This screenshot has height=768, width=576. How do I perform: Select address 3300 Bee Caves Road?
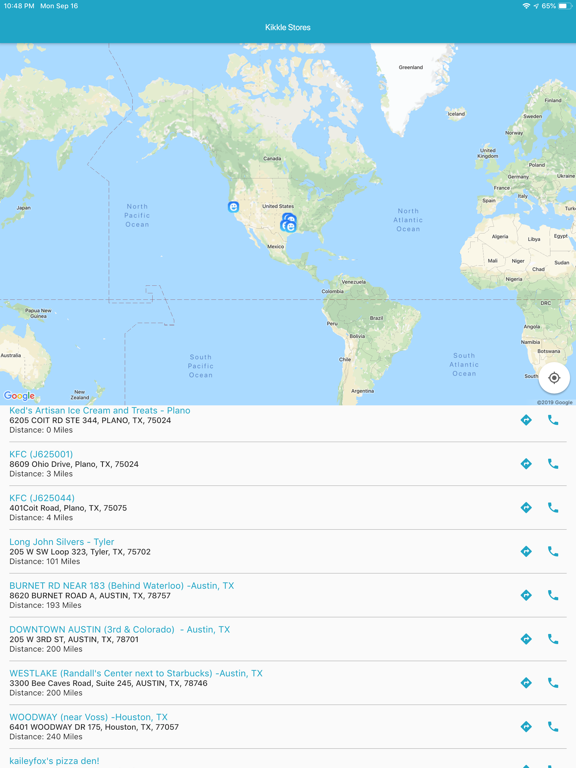click(x=108, y=683)
